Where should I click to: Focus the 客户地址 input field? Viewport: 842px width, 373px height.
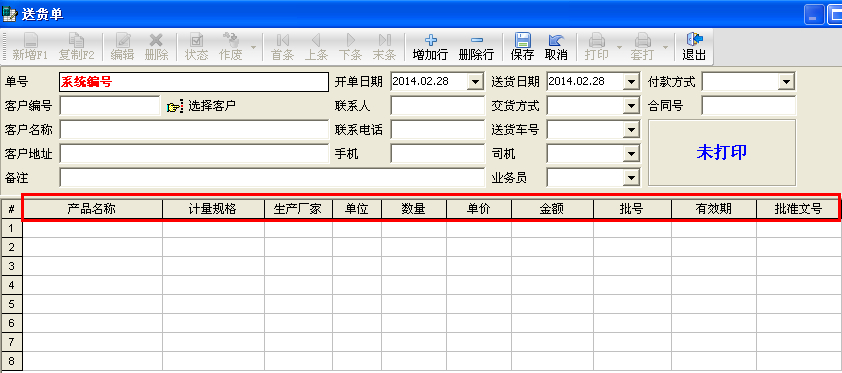tap(194, 153)
